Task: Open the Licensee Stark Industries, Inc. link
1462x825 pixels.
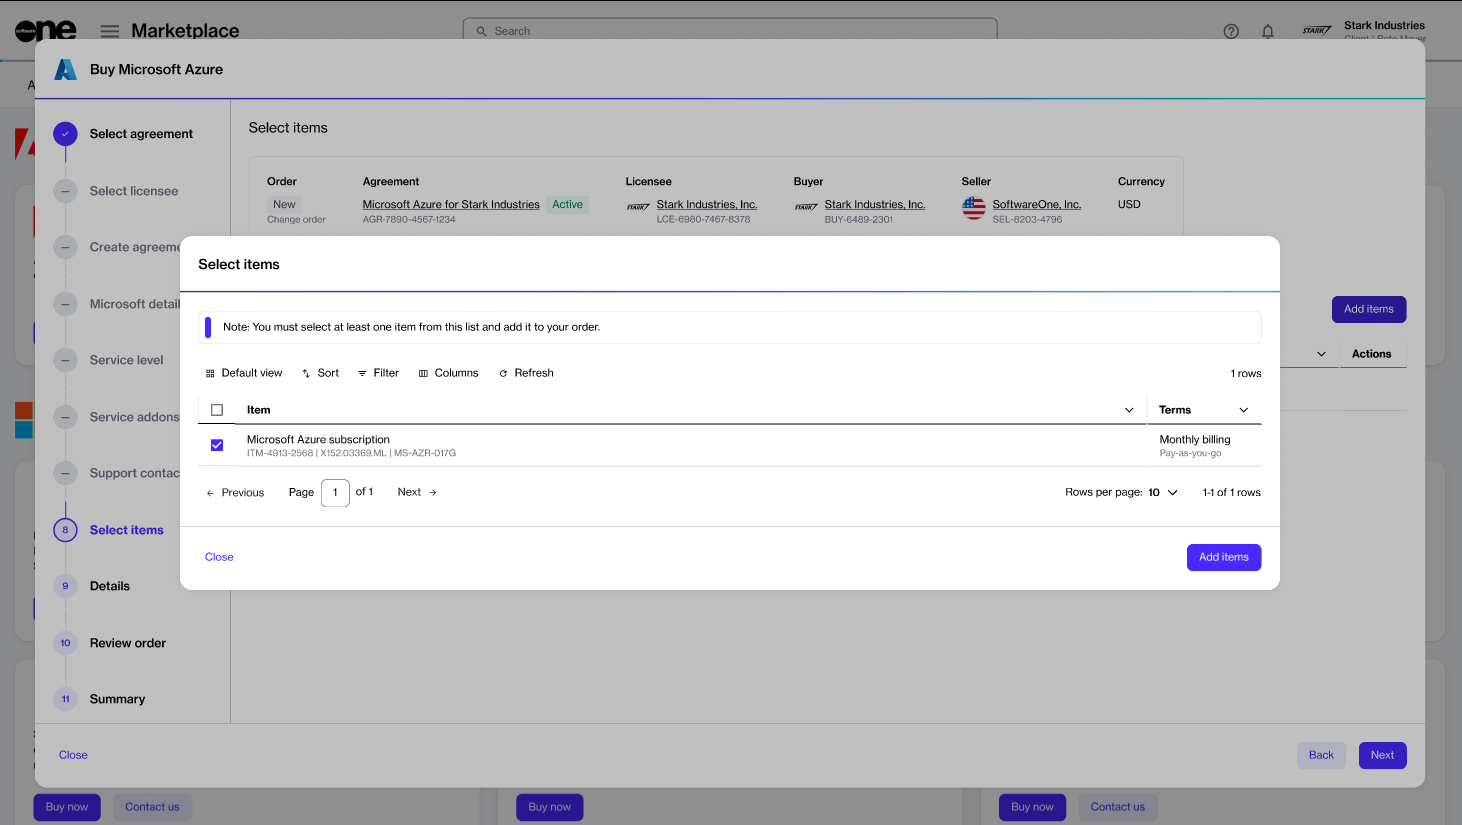Action: (707, 204)
